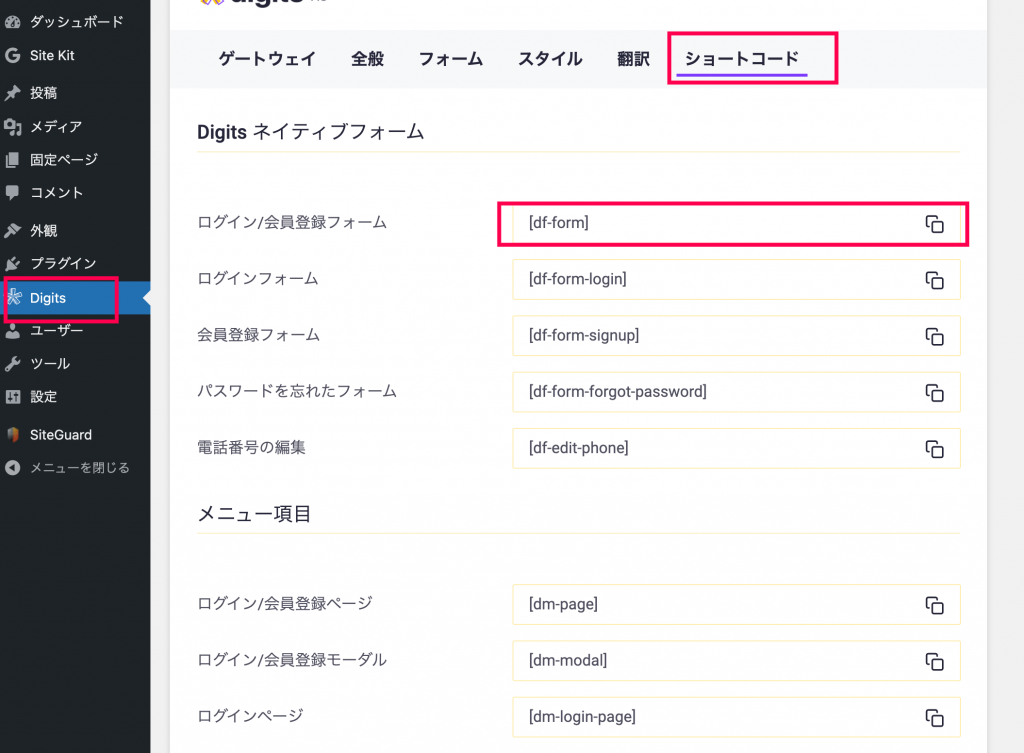Image resolution: width=1024 pixels, height=753 pixels.
Task: Click the ダッシュボード gauge icon
Action: point(12,22)
